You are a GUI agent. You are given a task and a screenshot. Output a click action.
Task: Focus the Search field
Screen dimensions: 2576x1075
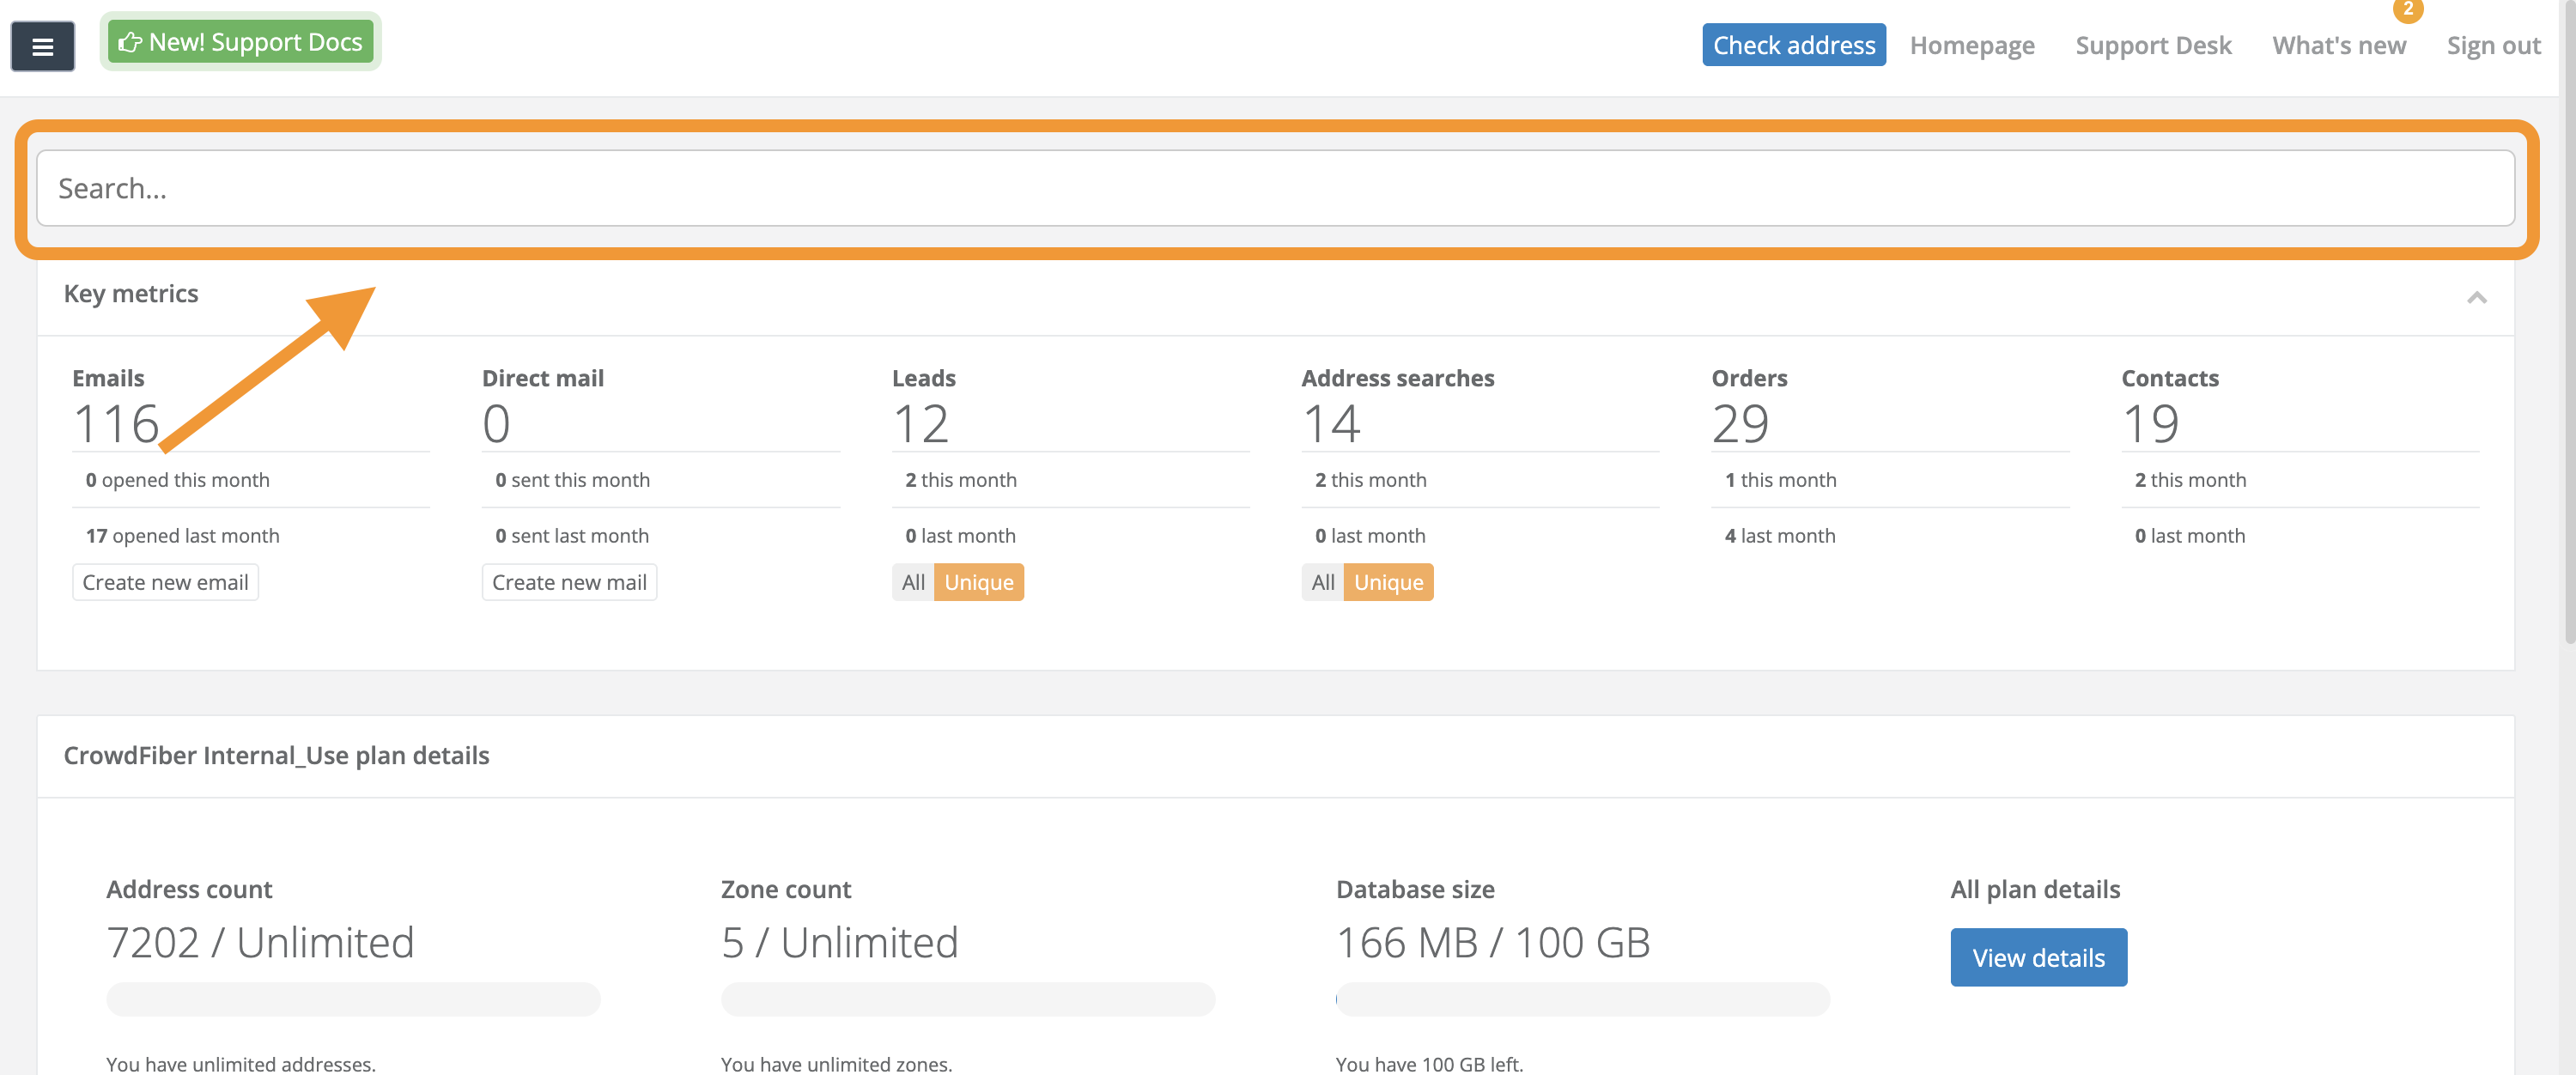tap(1276, 188)
